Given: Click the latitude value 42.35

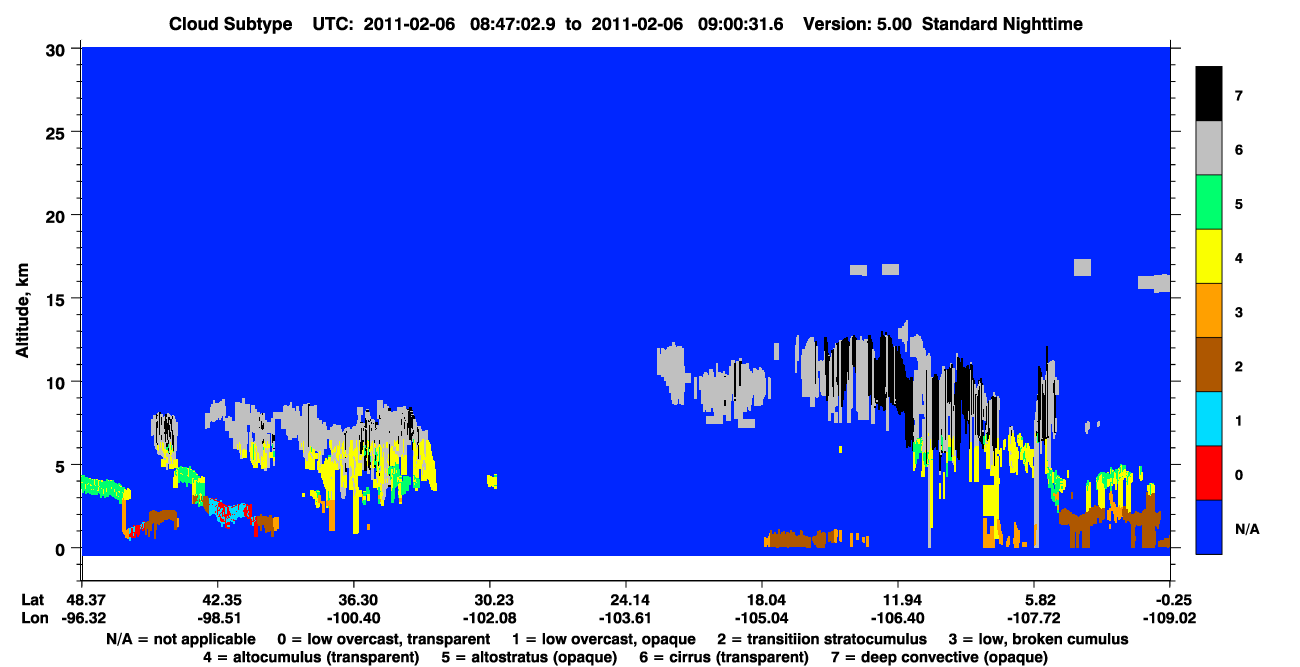Looking at the screenshot, I should point(217,600).
